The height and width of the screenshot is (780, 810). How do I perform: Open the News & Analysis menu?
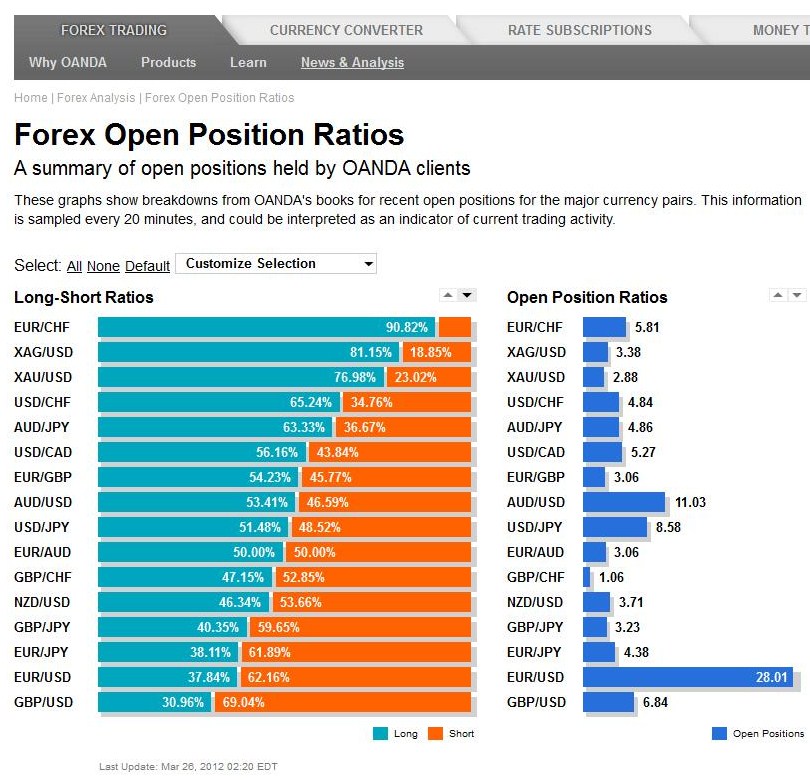click(x=352, y=63)
